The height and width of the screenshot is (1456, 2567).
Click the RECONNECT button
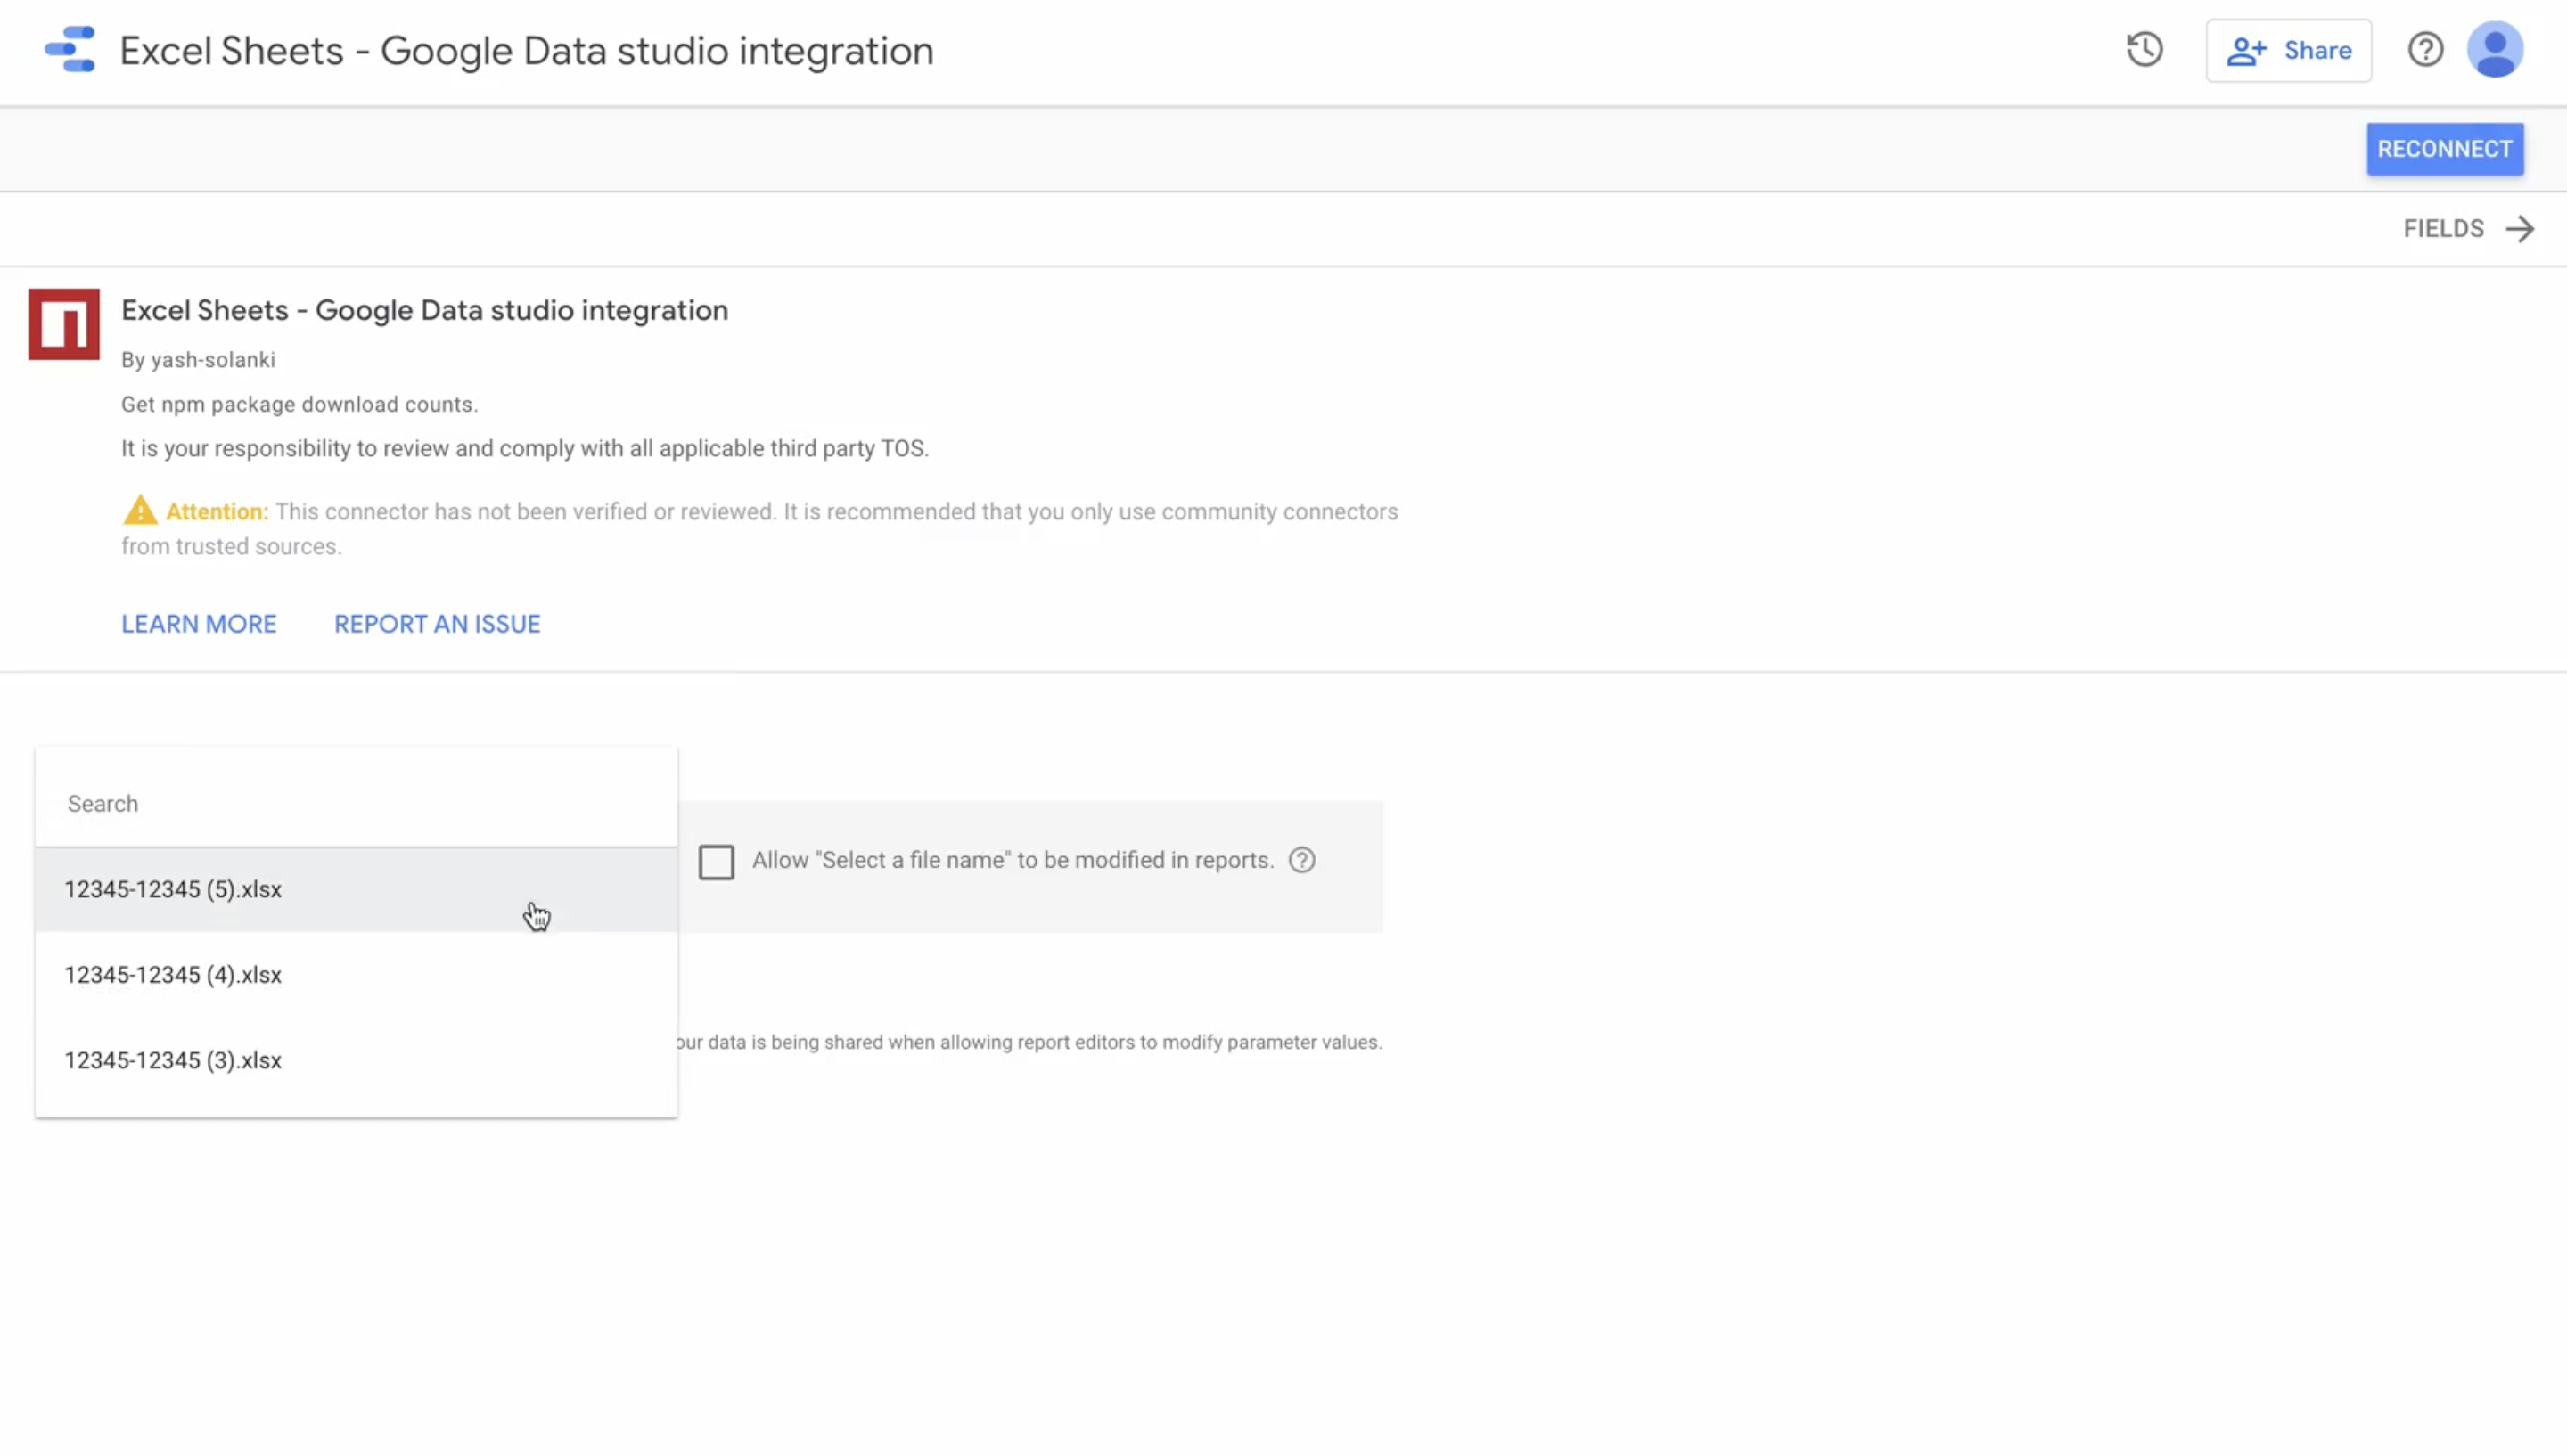[2444, 149]
